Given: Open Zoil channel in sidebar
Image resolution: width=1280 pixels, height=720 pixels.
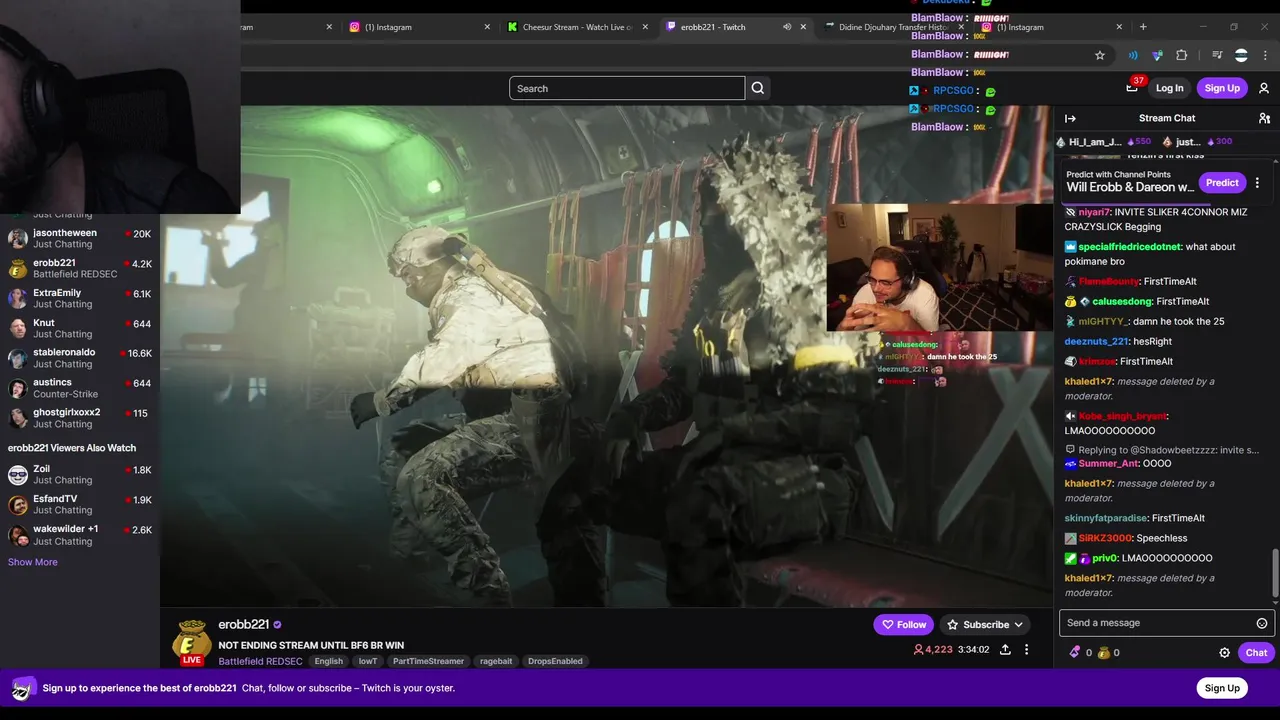Looking at the screenshot, I should 80,474.
